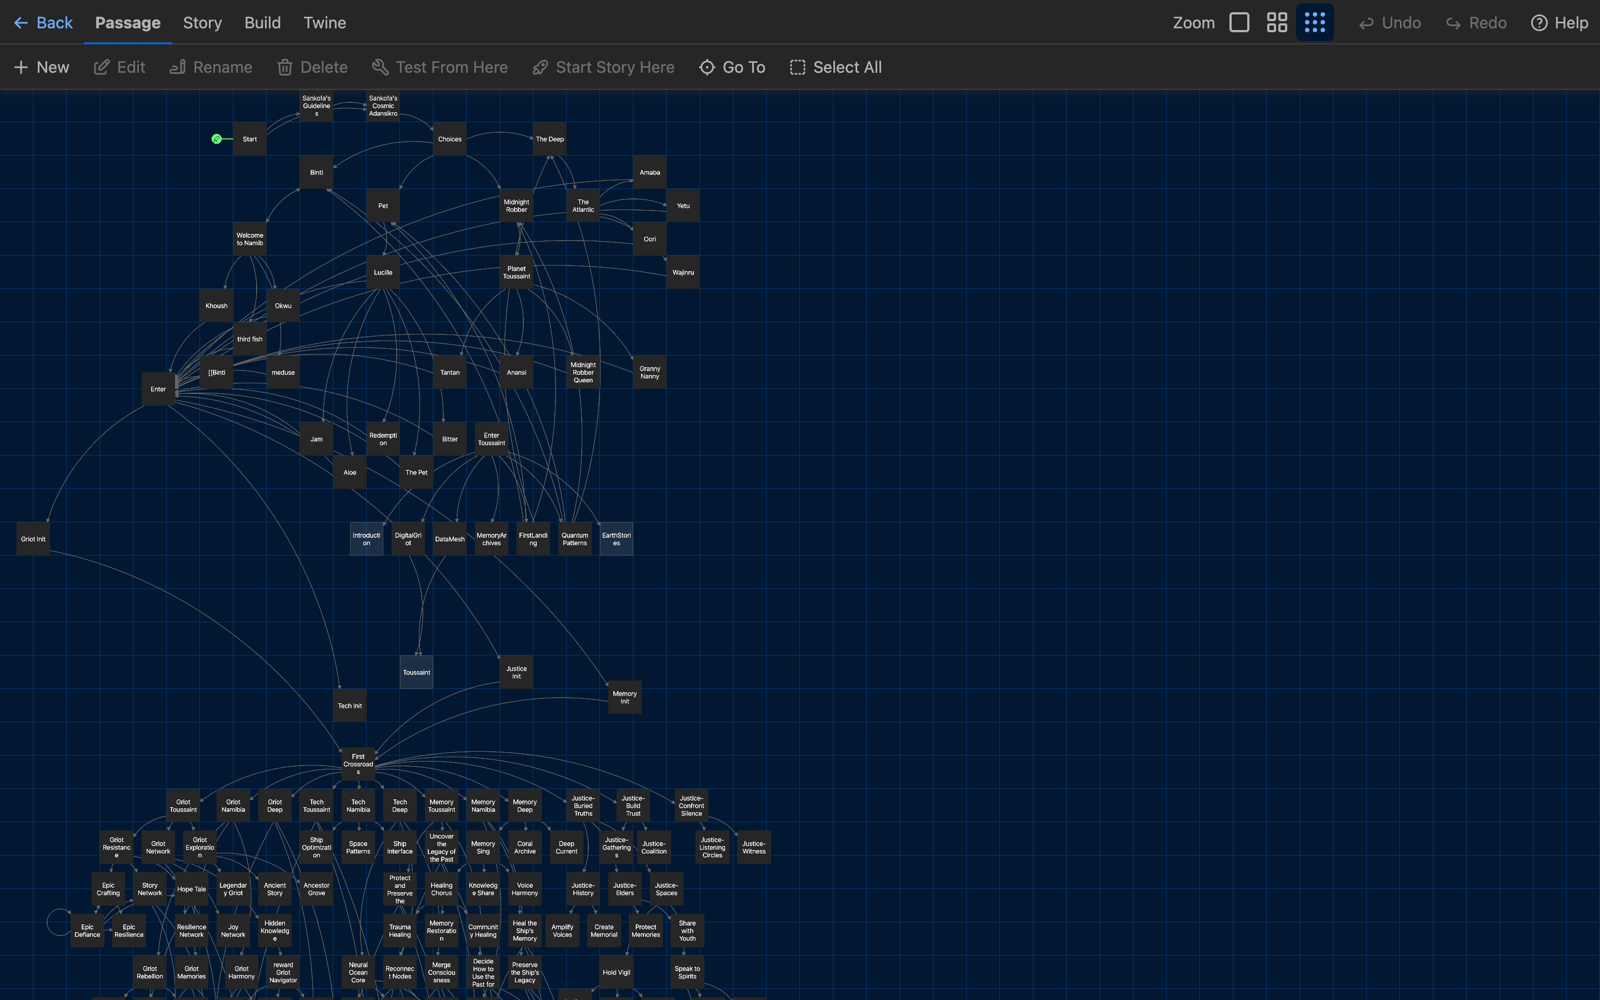The height and width of the screenshot is (1000, 1600).
Task: Select the Aloe passage
Action: point(350,472)
